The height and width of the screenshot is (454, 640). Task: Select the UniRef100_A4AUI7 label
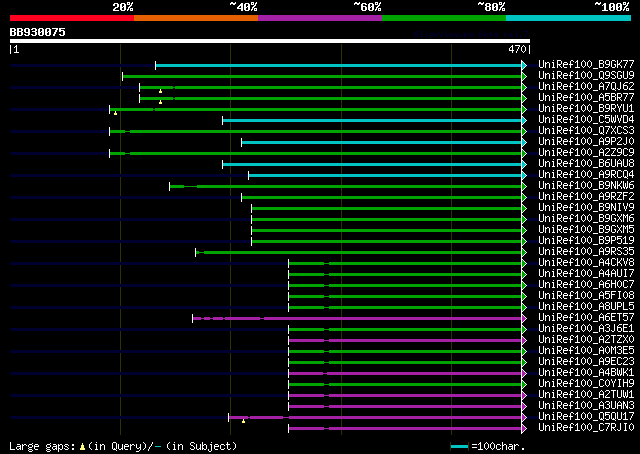coord(586,274)
